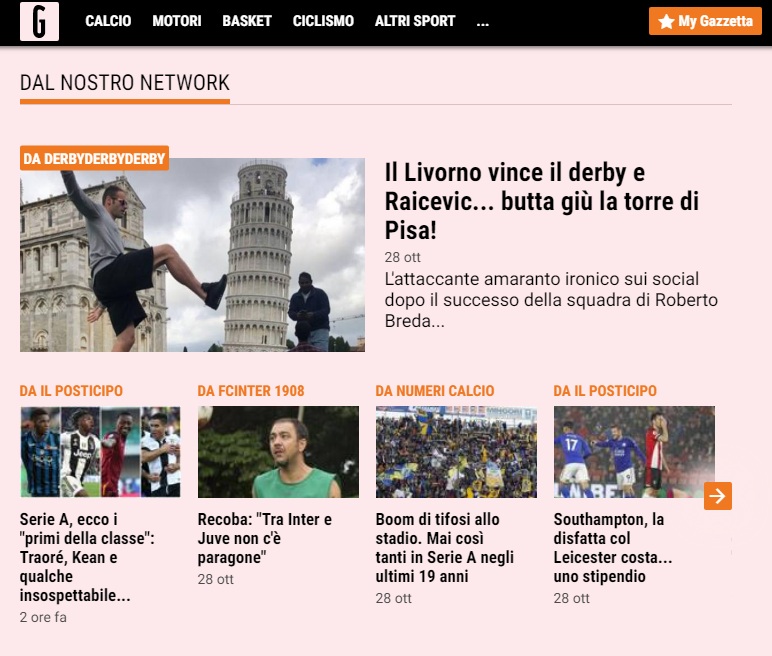The width and height of the screenshot is (772, 656).
Task: Go to the Basket section
Action: pyautogui.click(x=247, y=21)
